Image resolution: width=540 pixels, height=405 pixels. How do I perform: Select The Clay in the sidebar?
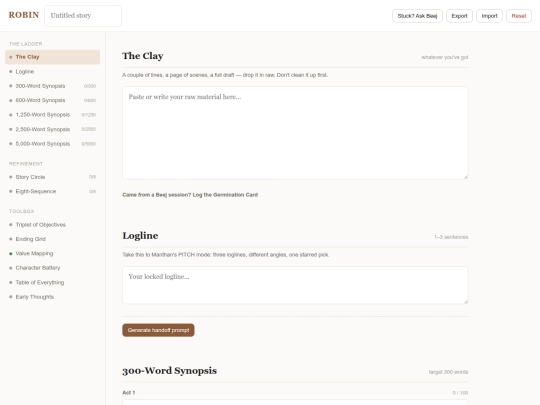point(52,57)
